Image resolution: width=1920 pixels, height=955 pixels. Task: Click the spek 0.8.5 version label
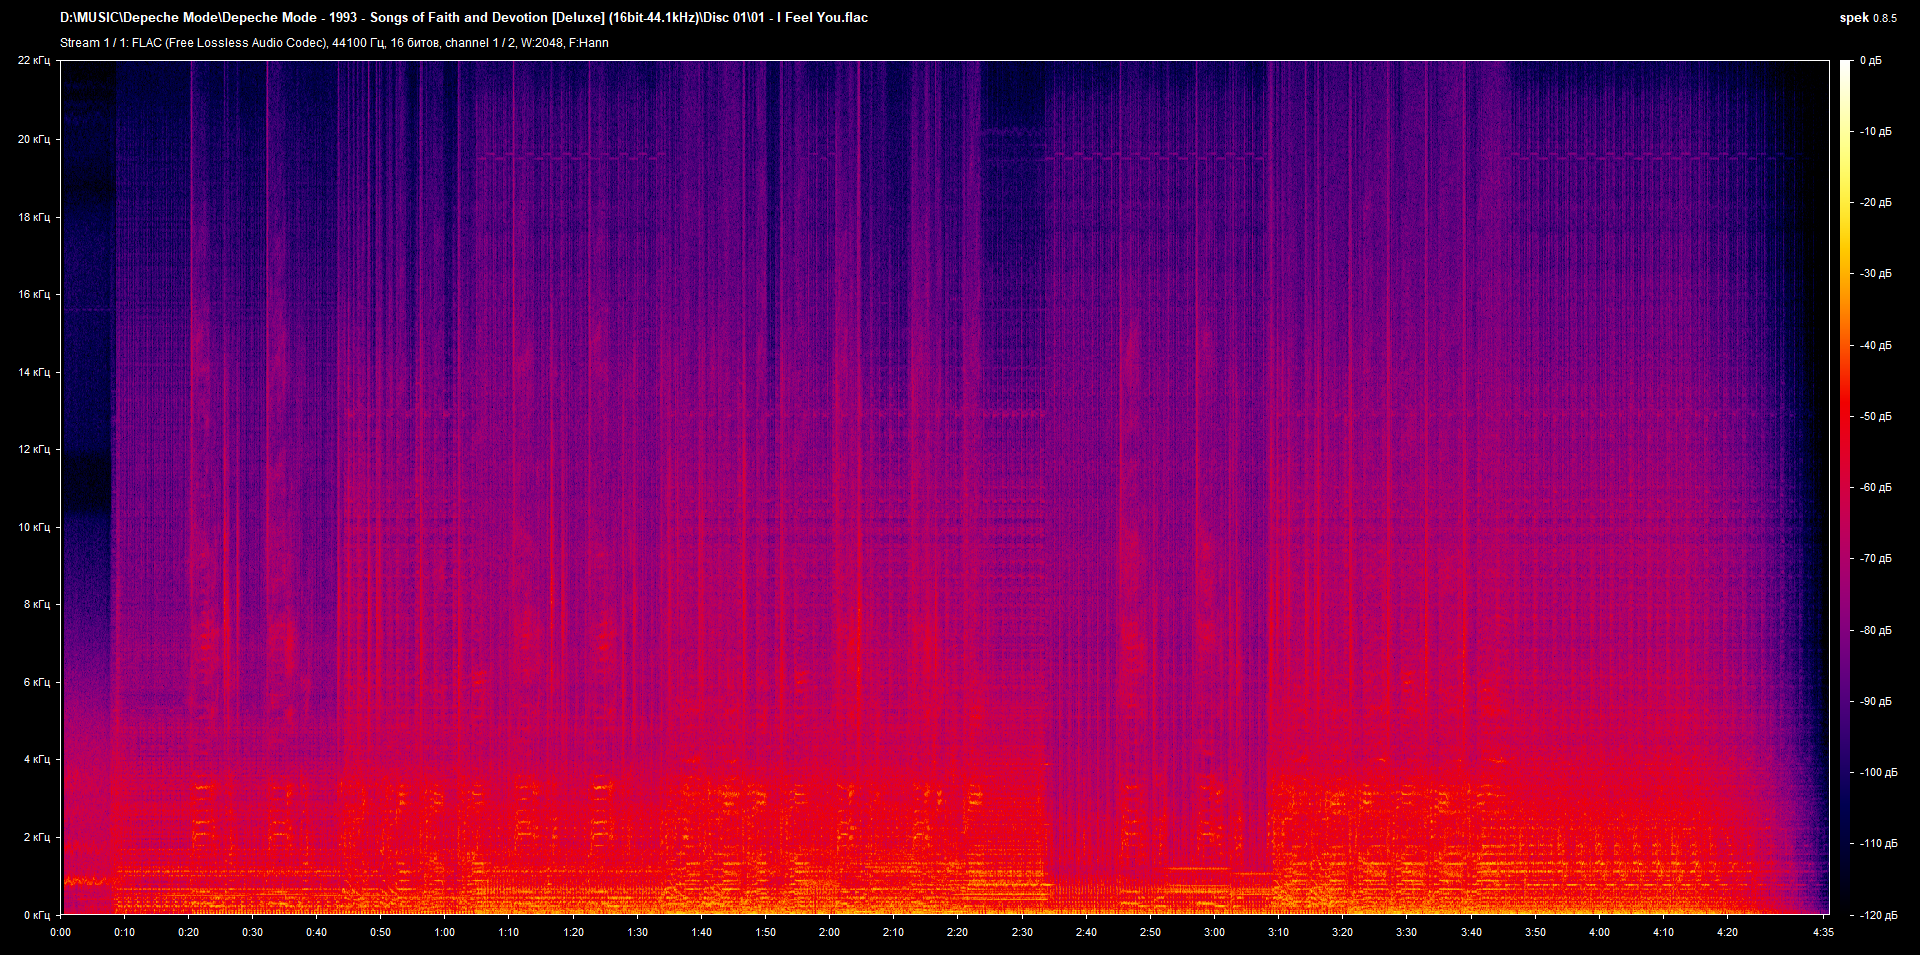(x=1867, y=18)
